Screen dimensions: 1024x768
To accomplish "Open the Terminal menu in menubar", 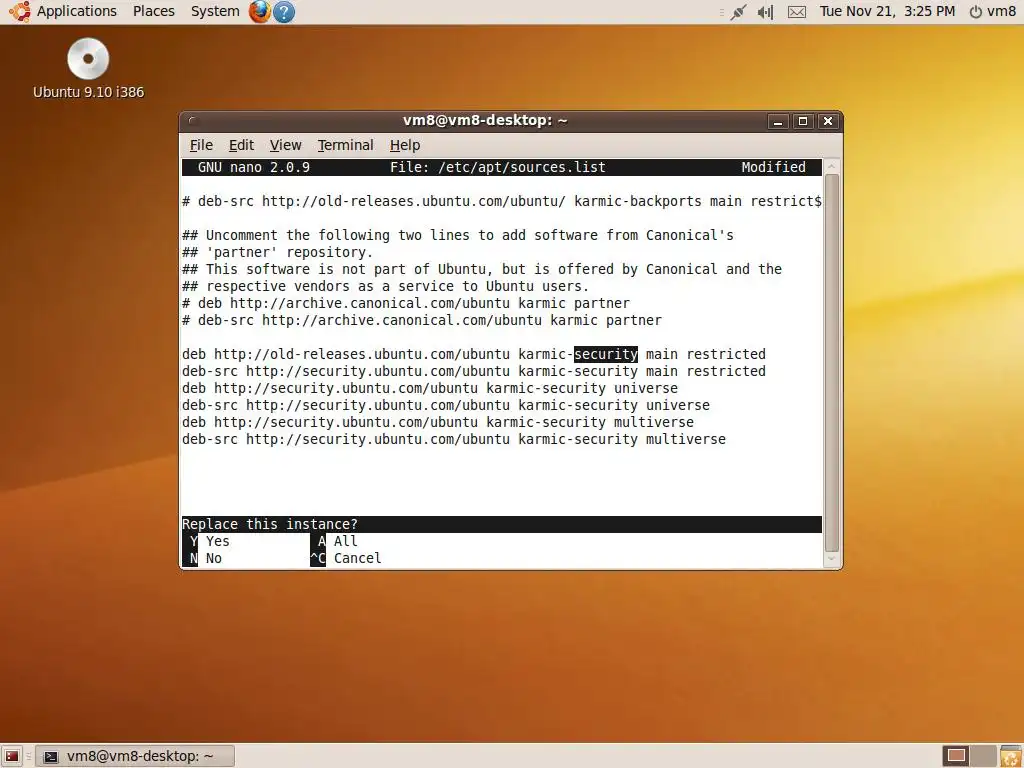I will click(x=345, y=145).
